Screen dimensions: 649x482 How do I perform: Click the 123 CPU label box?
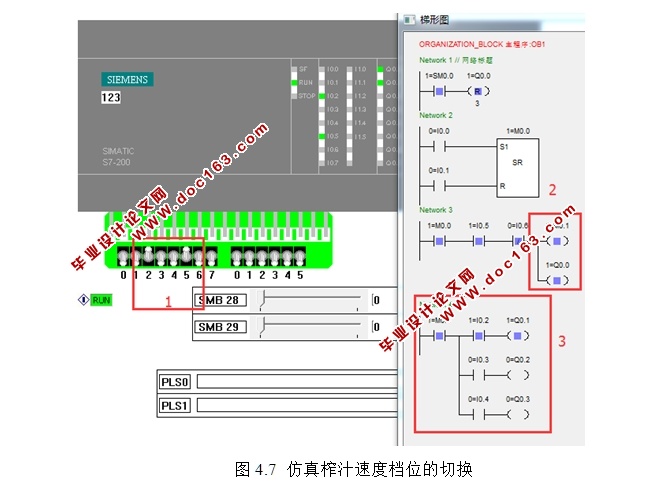pyautogui.click(x=111, y=98)
